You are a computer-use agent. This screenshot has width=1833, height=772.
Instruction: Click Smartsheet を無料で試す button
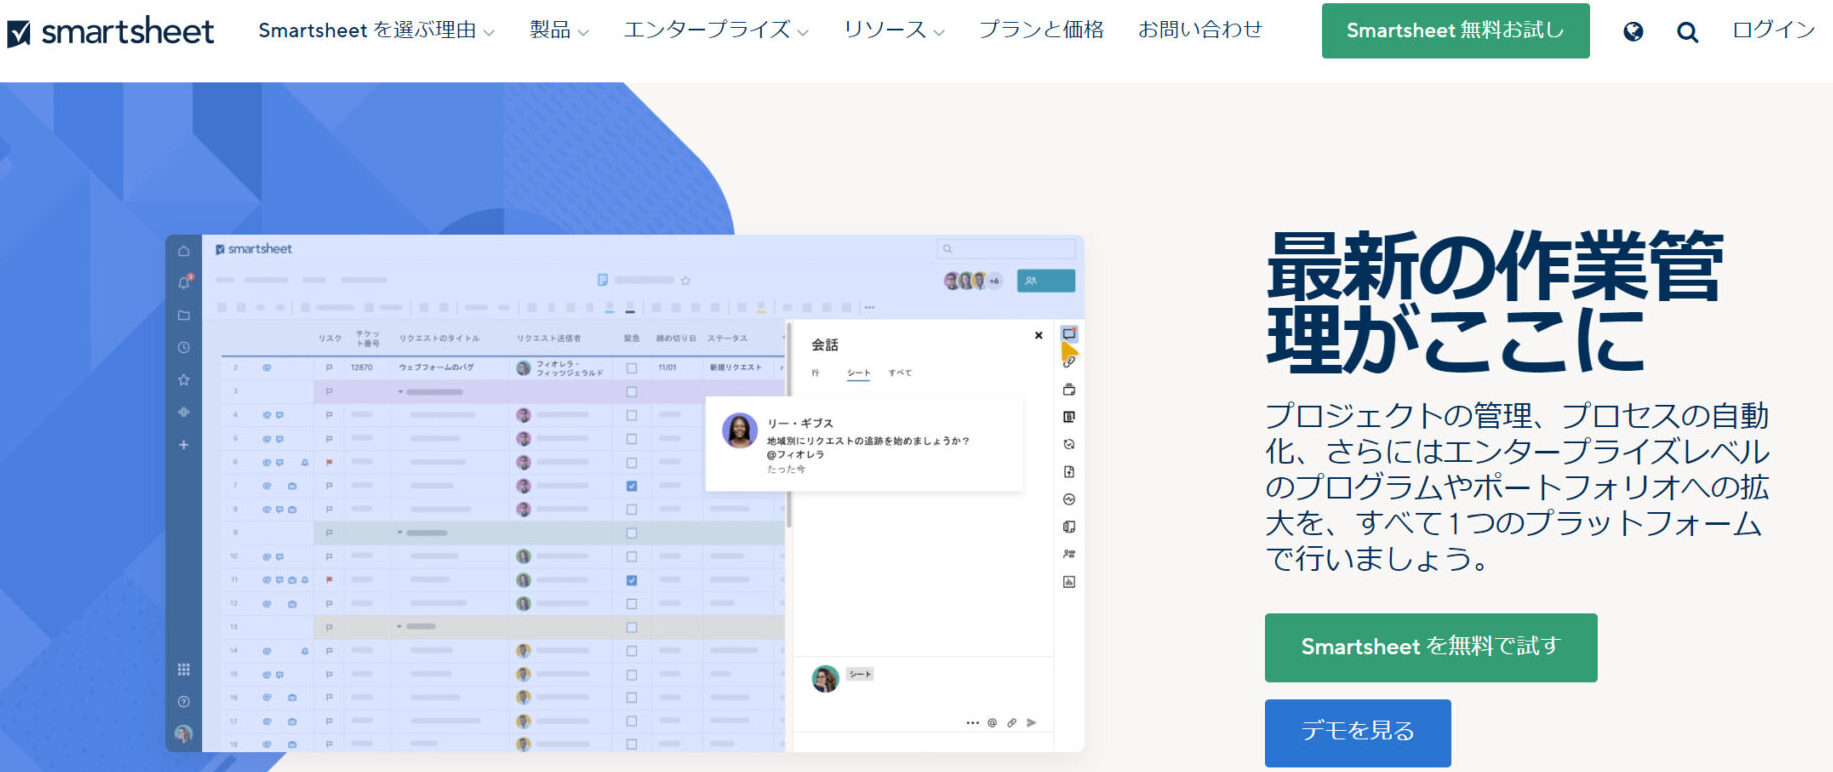click(x=1430, y=648)
